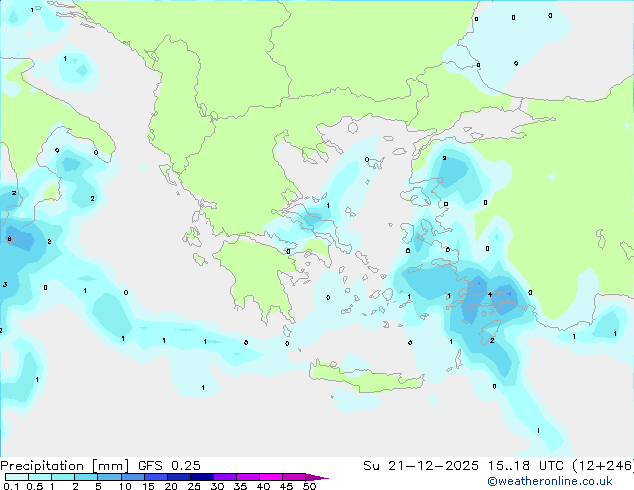The height and width of the screenshot is (490, 634).
Task: Click the 'Precipitation [mm]' title text
Action: (65, 466)
